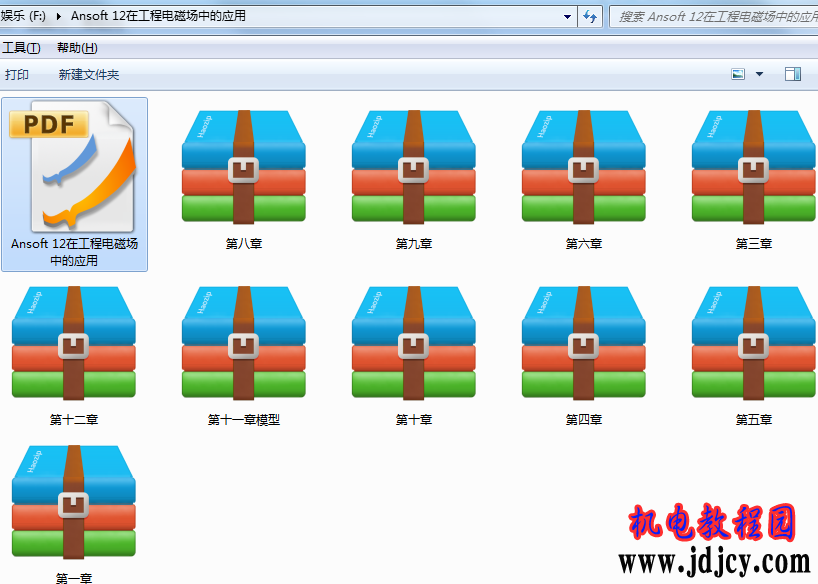
Task: Select the 第五章 archive file
Action: pos(753,343)
